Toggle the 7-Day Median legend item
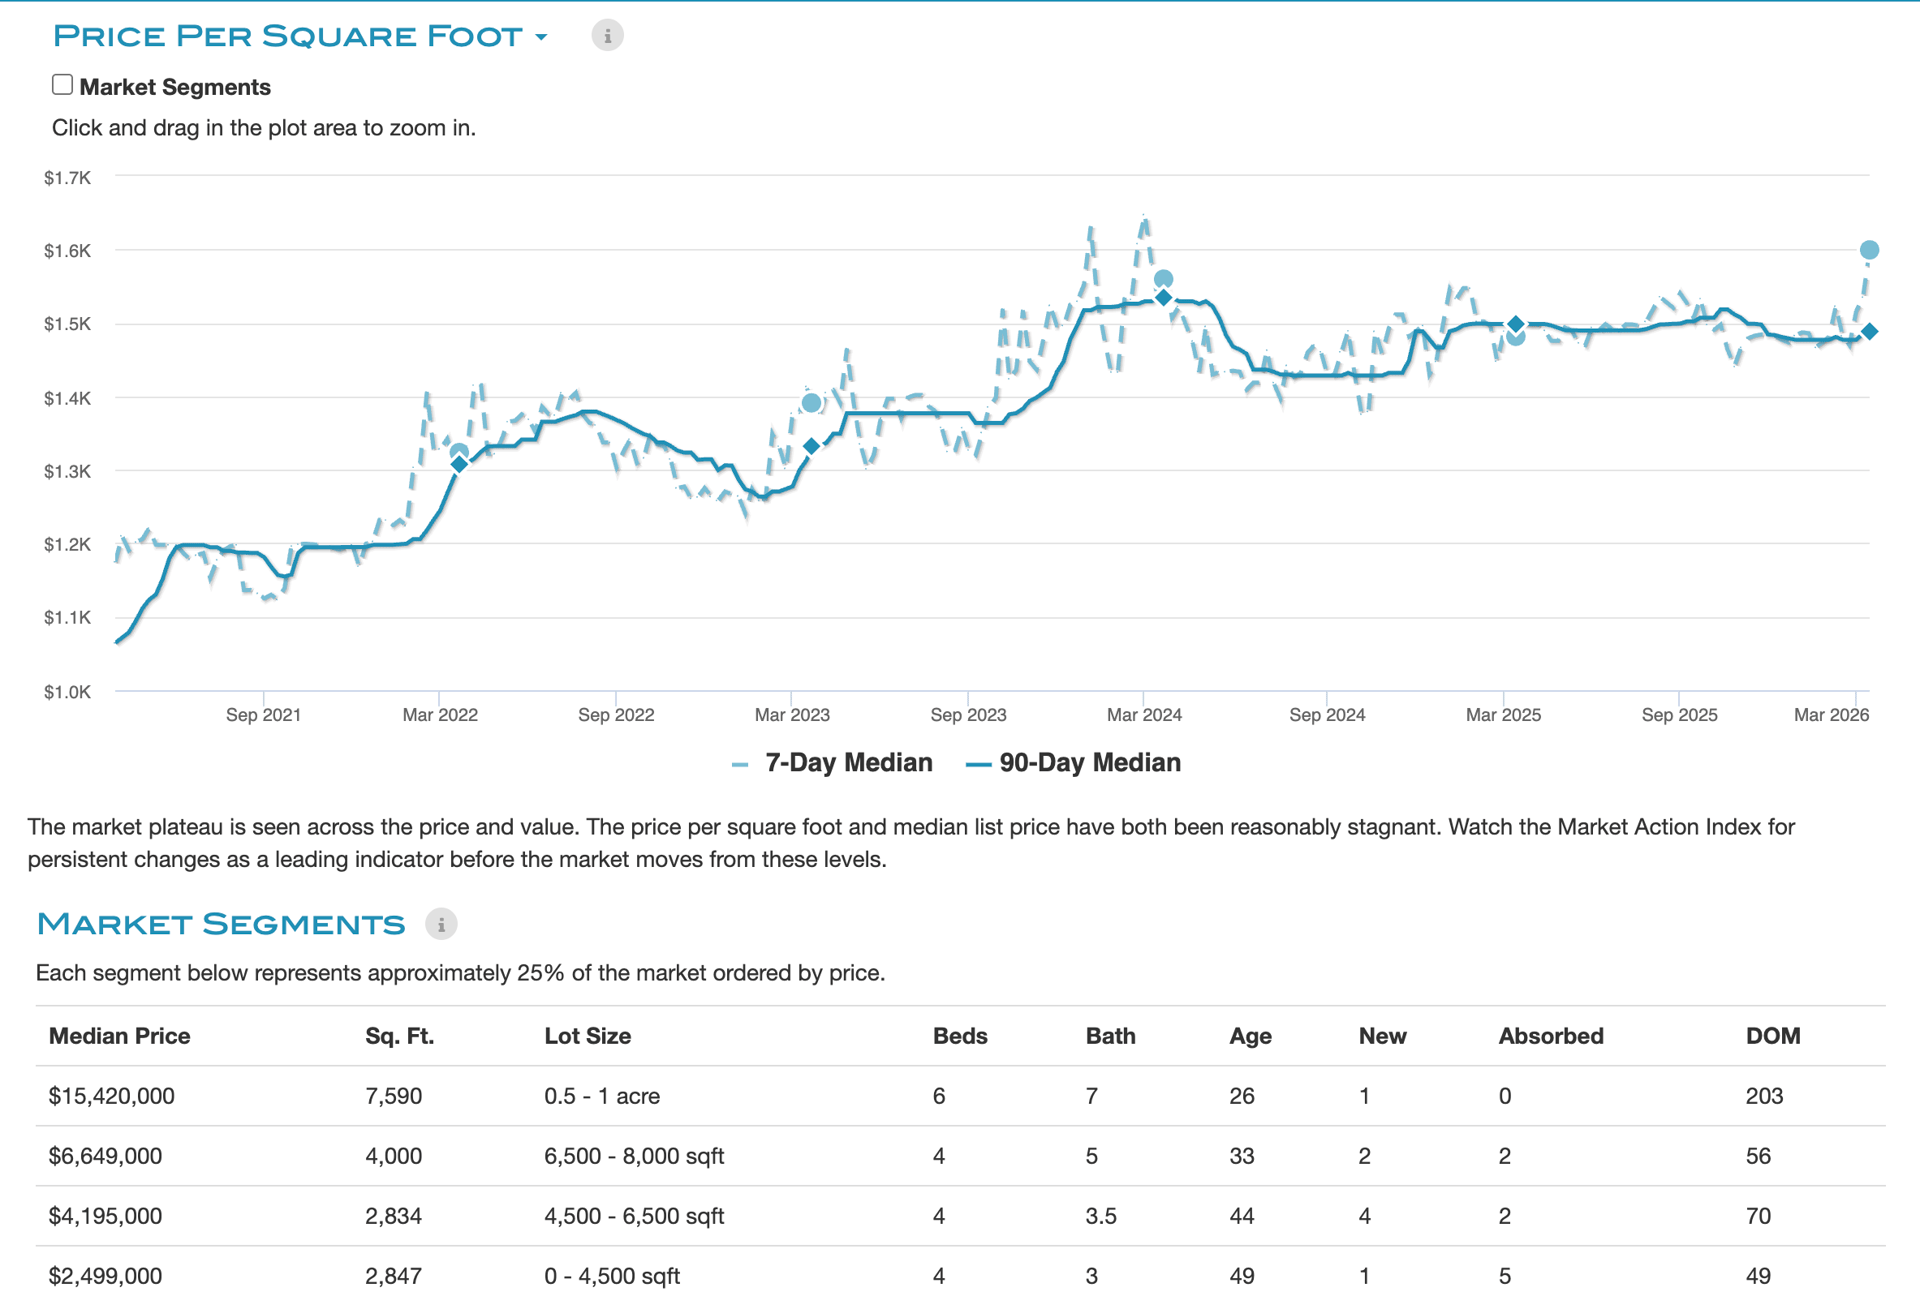 (848, 763)
